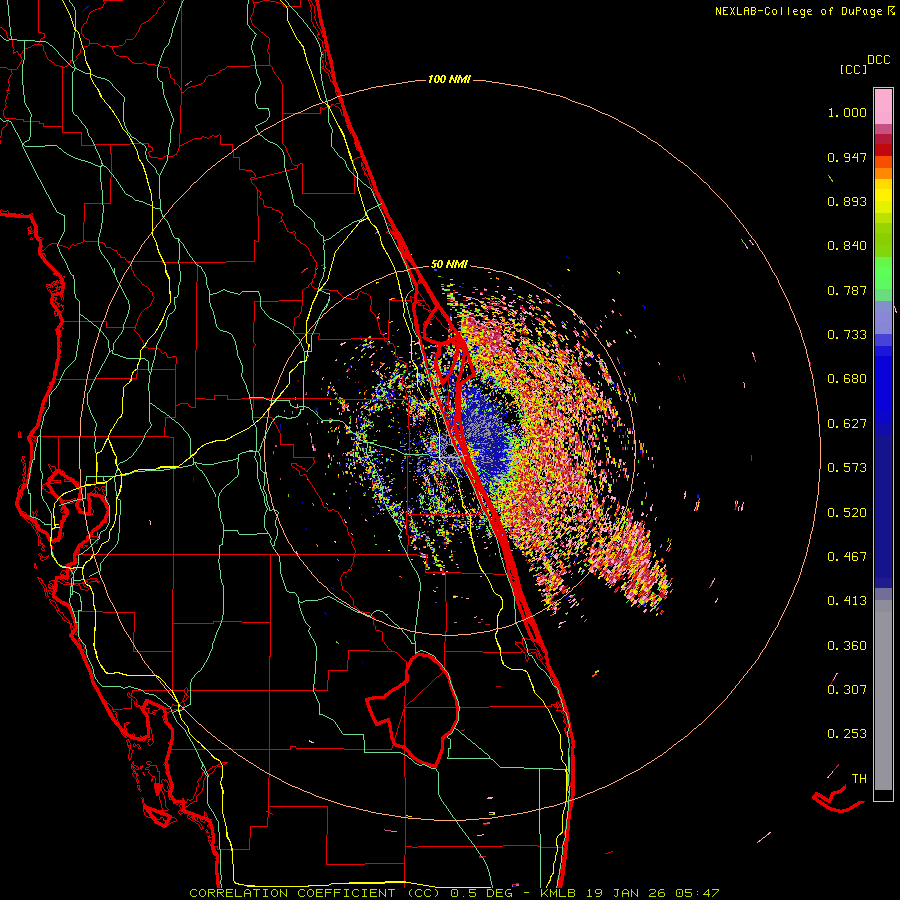Click the 0.787 scale value
The image size is (900, 900).
[x=847, y=290]
